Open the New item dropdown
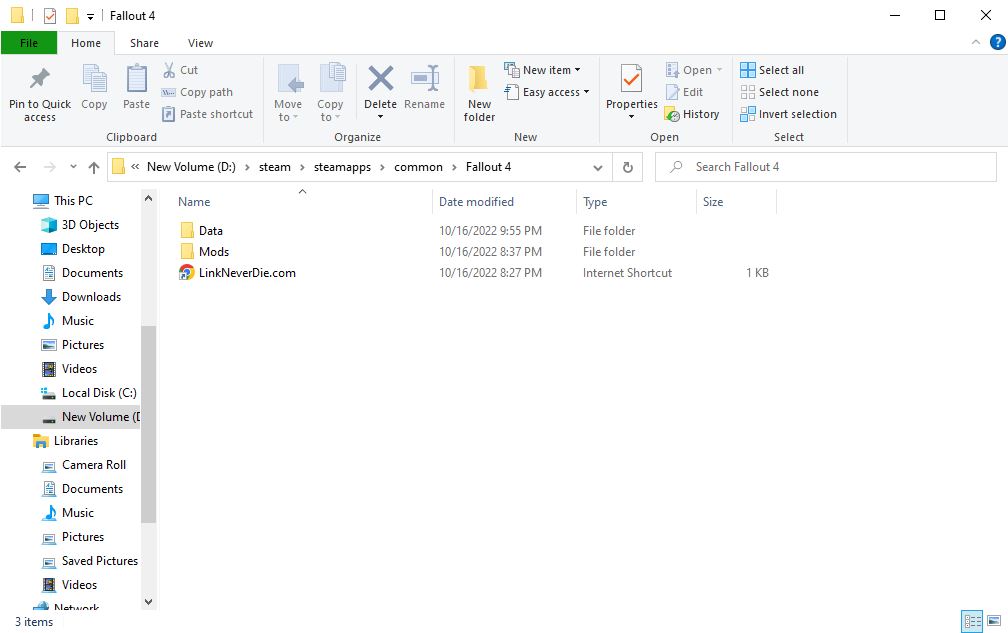 pyautogui.click(x=546, y=69)
